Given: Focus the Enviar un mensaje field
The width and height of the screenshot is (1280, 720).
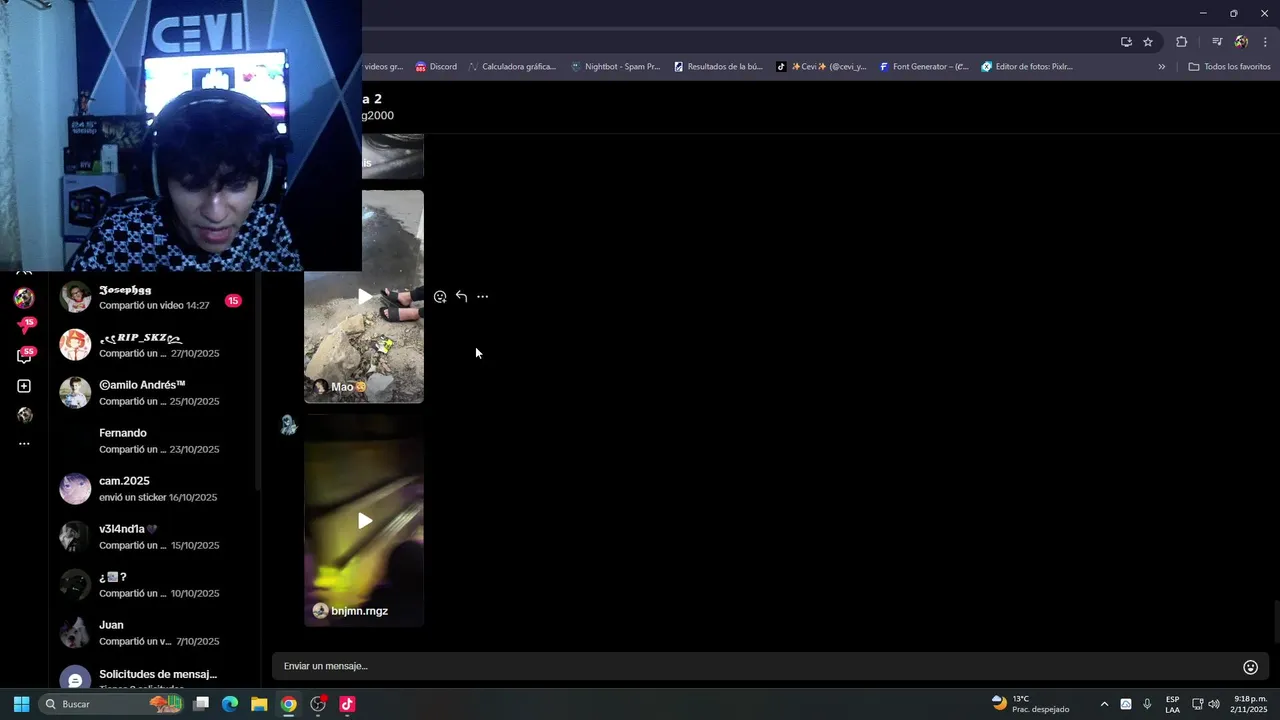Looking at the screenshot, I should point(755,666).
